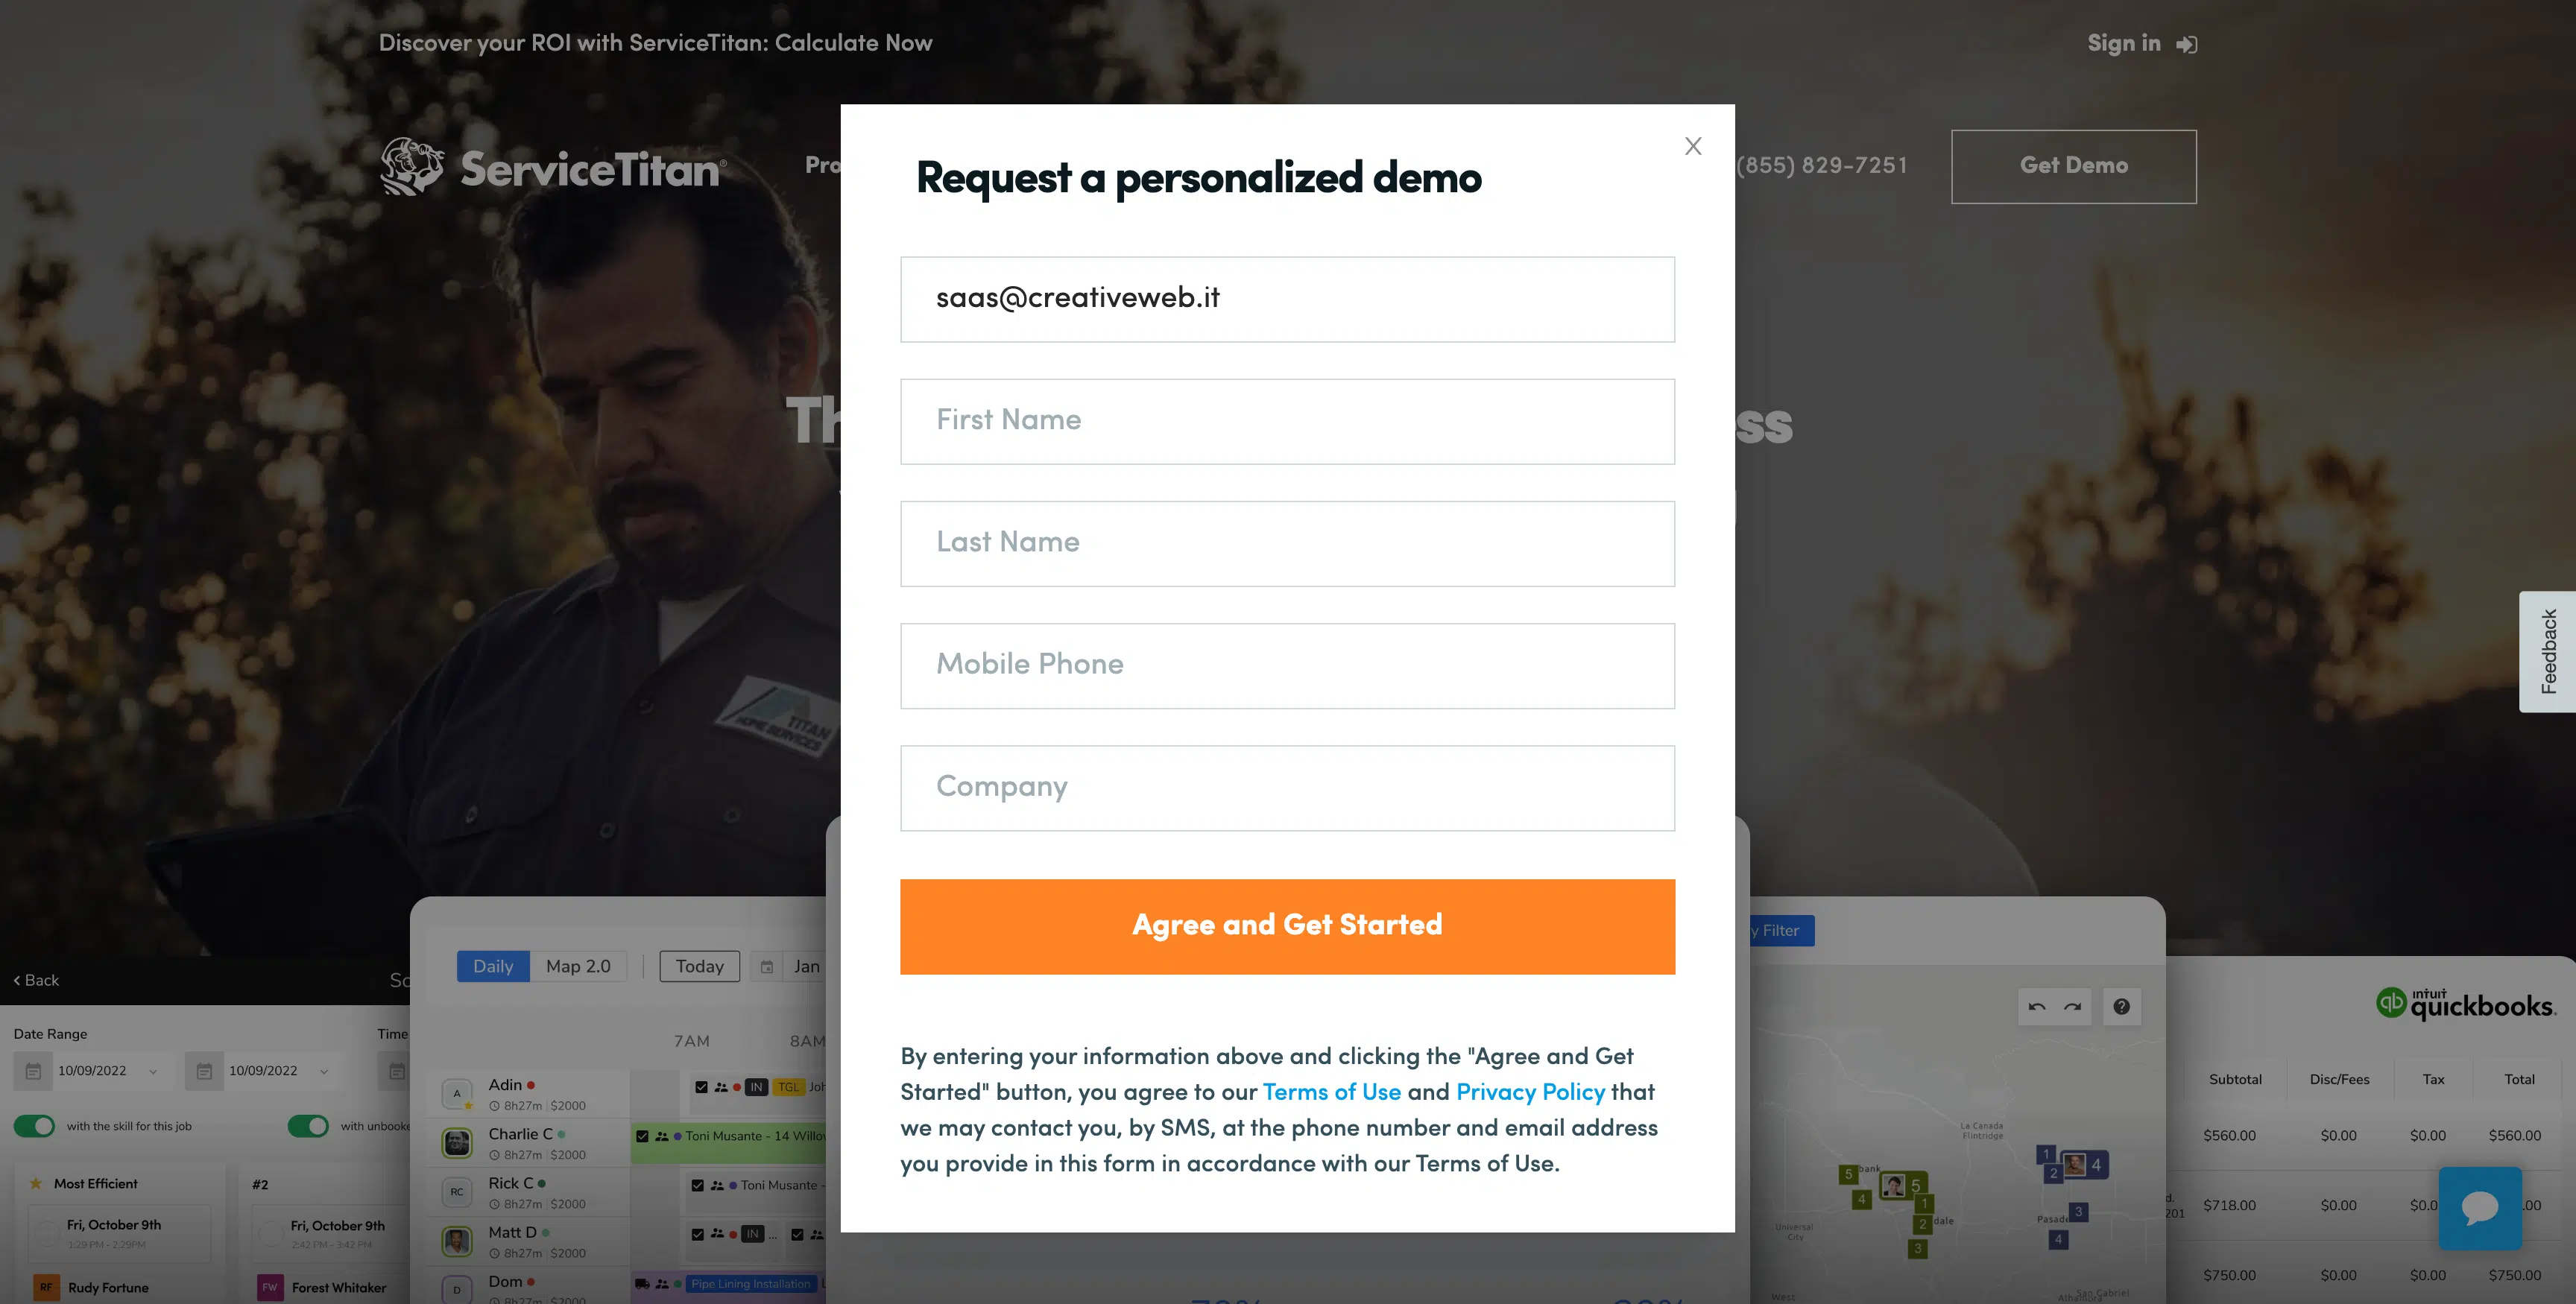2576x1304 pixels.
Task: Open the blue chat bubble widget
Action: 2479,1207
